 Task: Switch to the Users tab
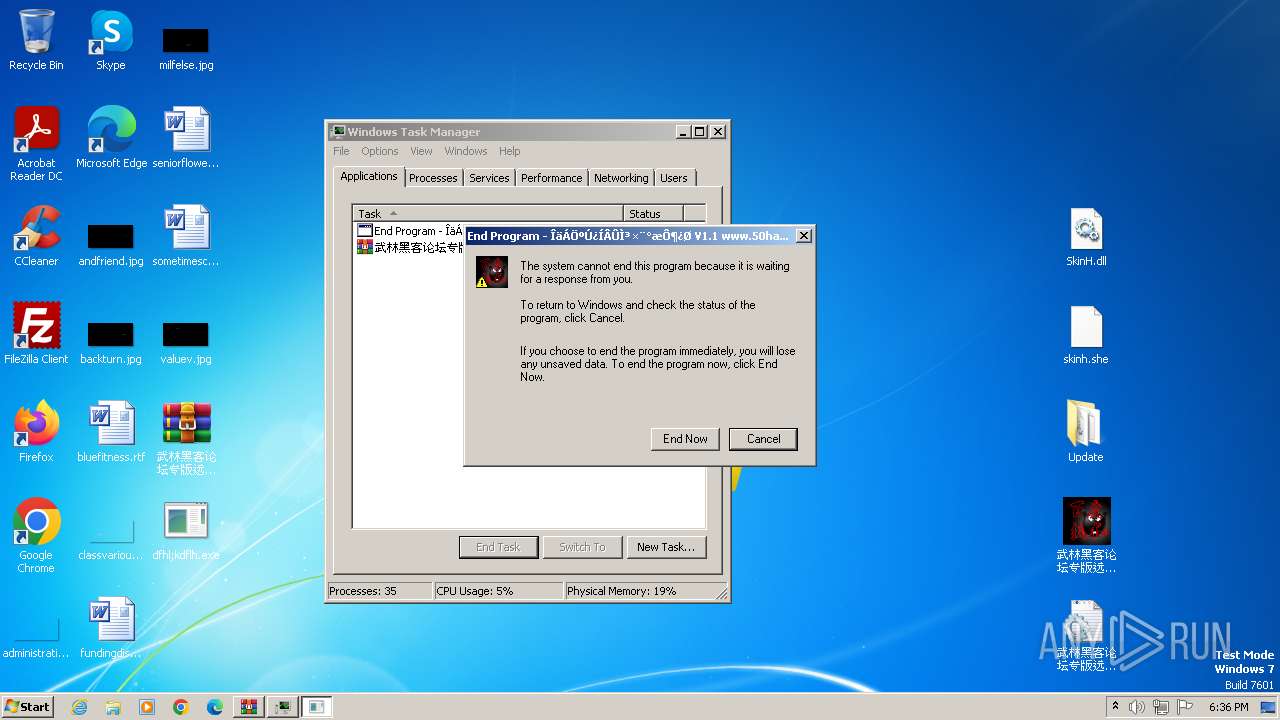pyautogui.click(x=674, y=178)
